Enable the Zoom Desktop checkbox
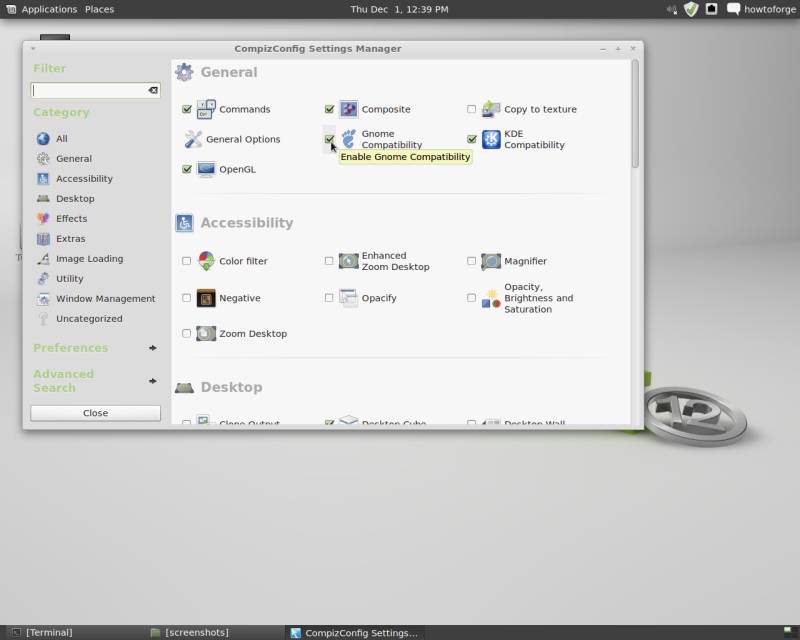The image size is (800, 640). pyautogui.click(x=187, y=334)
